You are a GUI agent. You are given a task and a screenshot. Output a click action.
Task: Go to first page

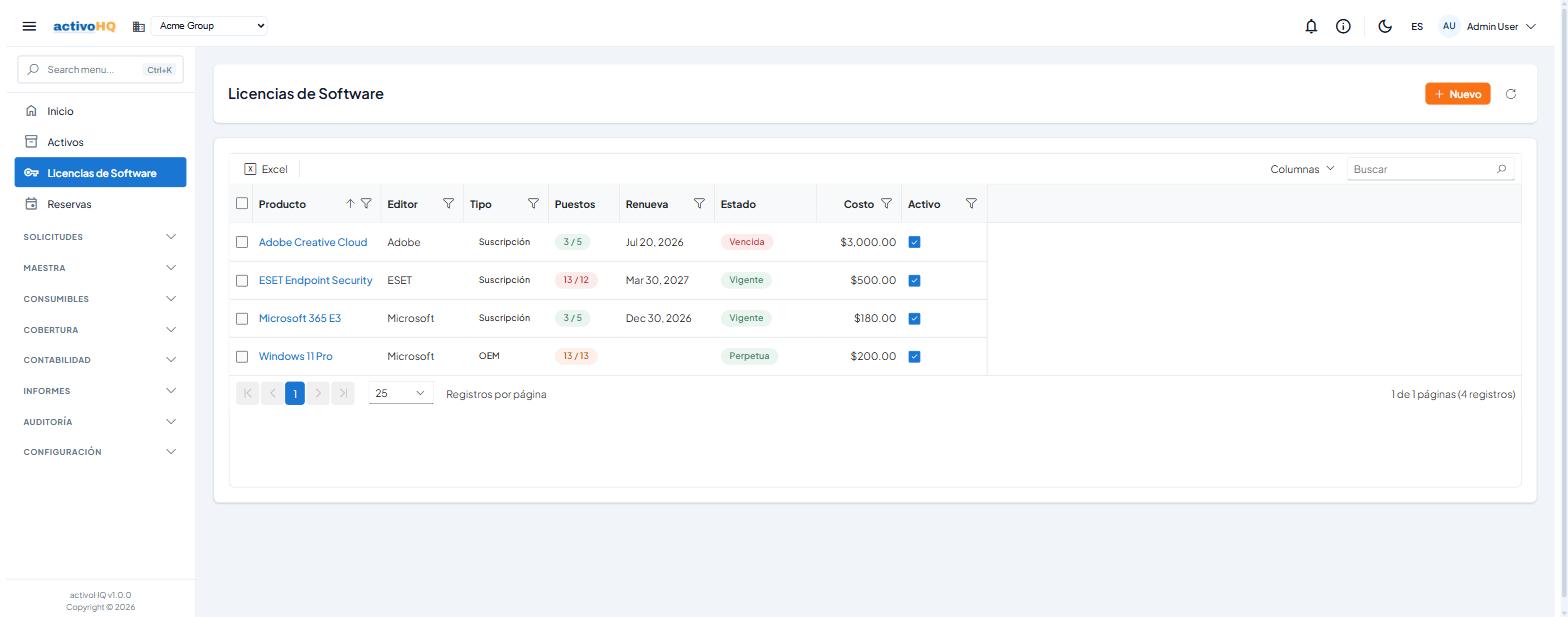click(x=248, y=393)
